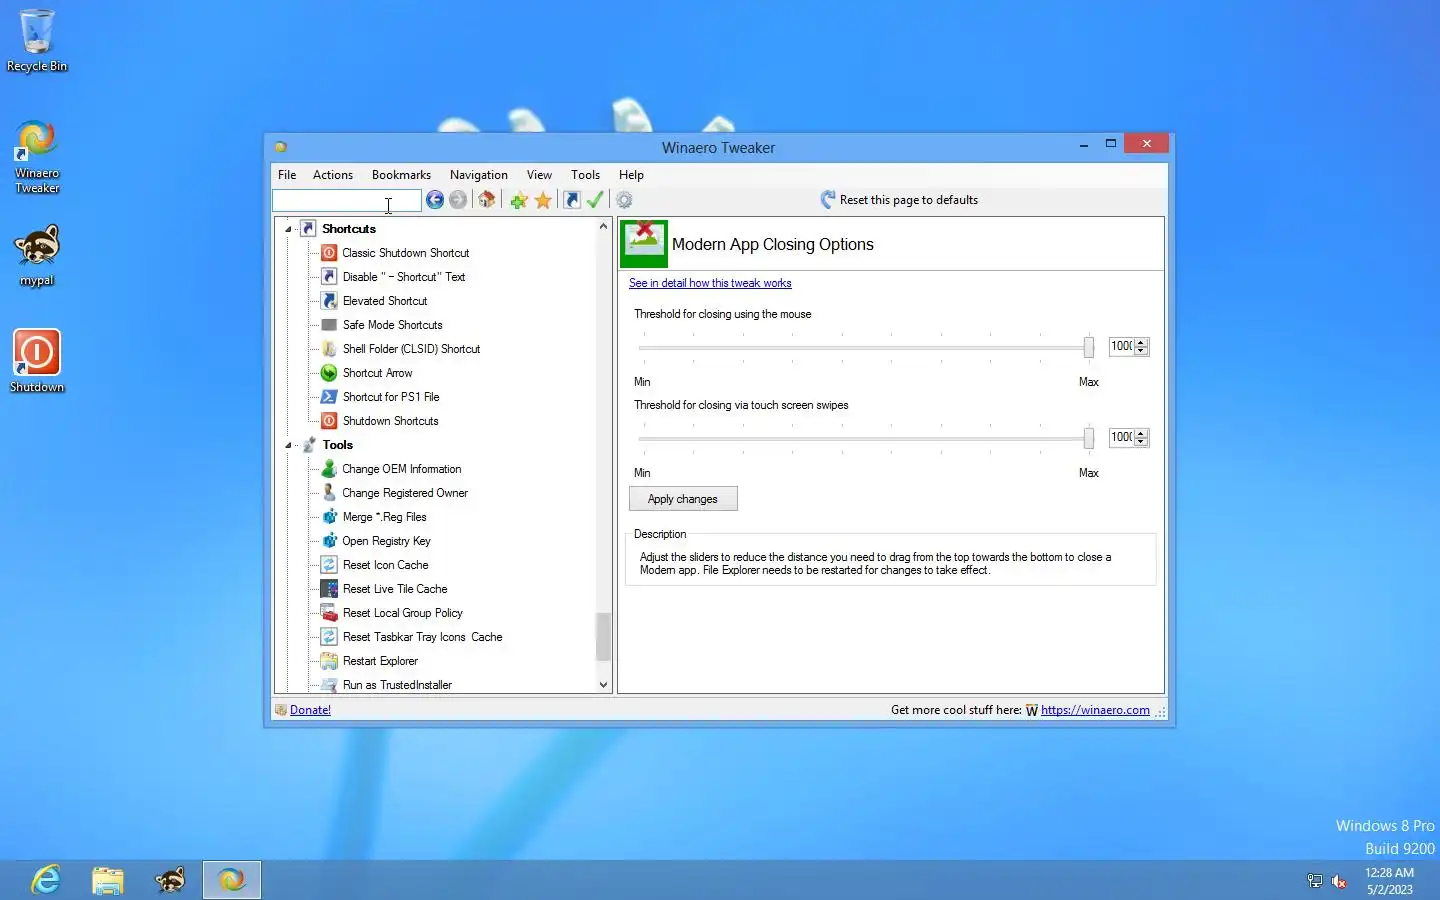Click the search input field

tap(347, 201)
